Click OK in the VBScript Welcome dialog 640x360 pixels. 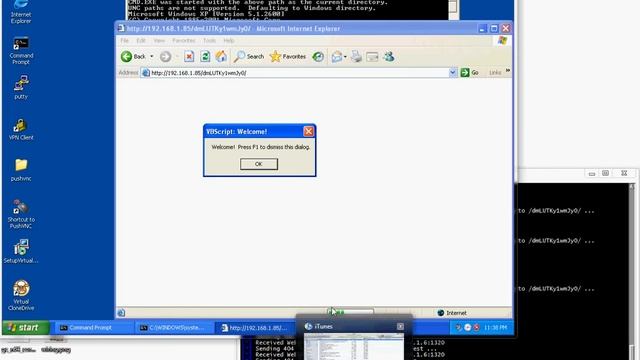259,164
